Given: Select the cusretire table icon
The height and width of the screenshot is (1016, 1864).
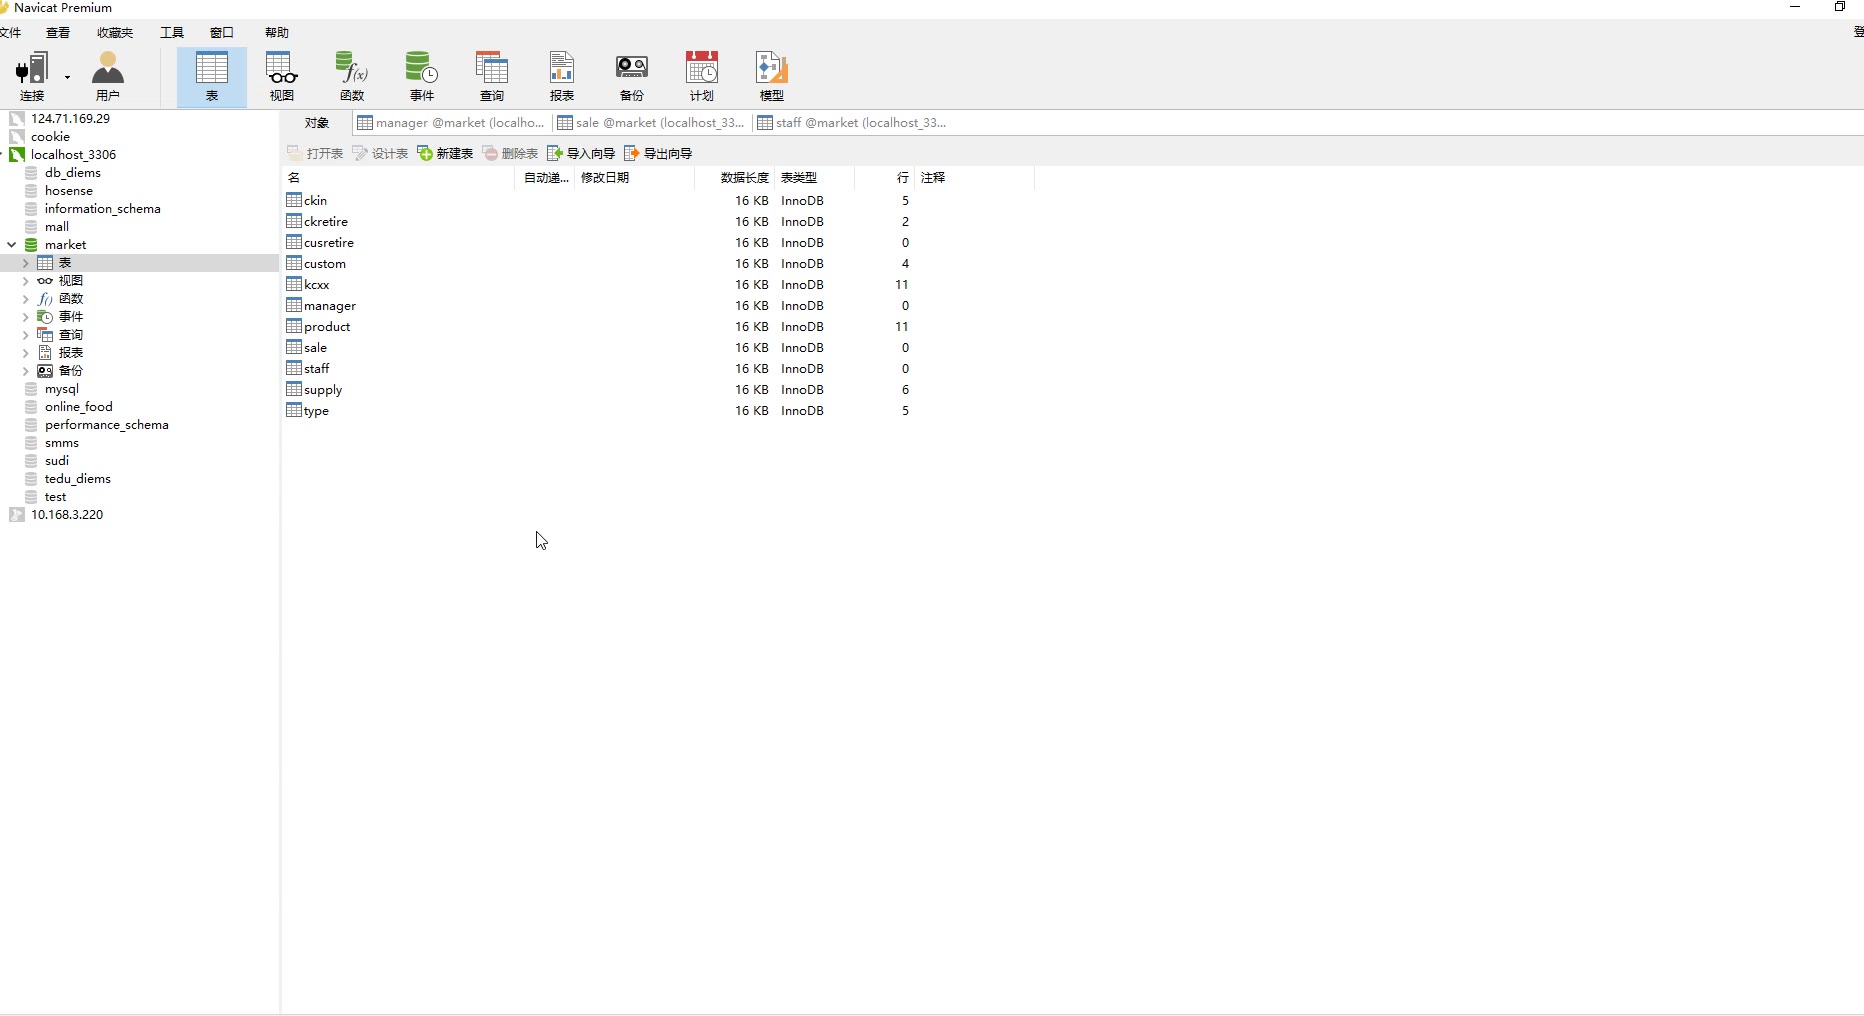Looking at the screenshot, I should (294, 242).
